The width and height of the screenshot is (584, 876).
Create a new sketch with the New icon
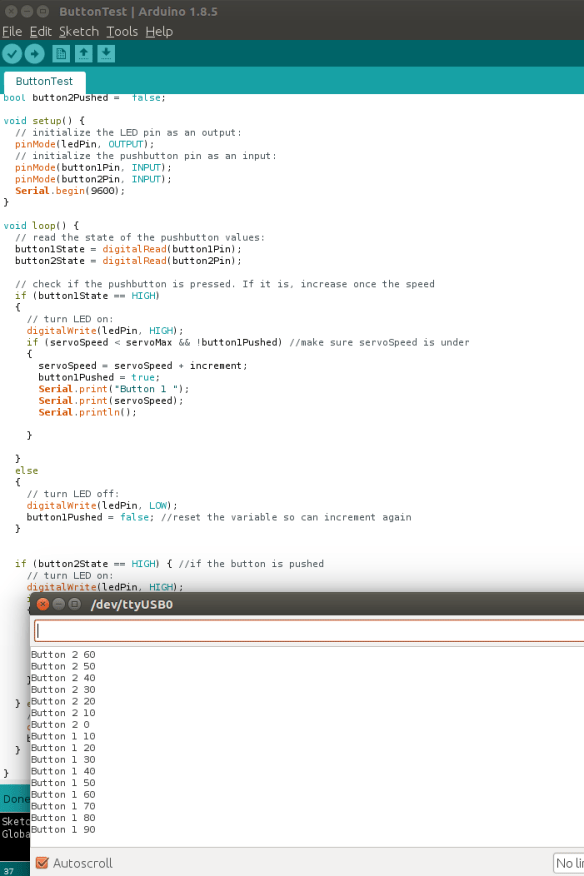pyautogui.click(x=61, y=54)
